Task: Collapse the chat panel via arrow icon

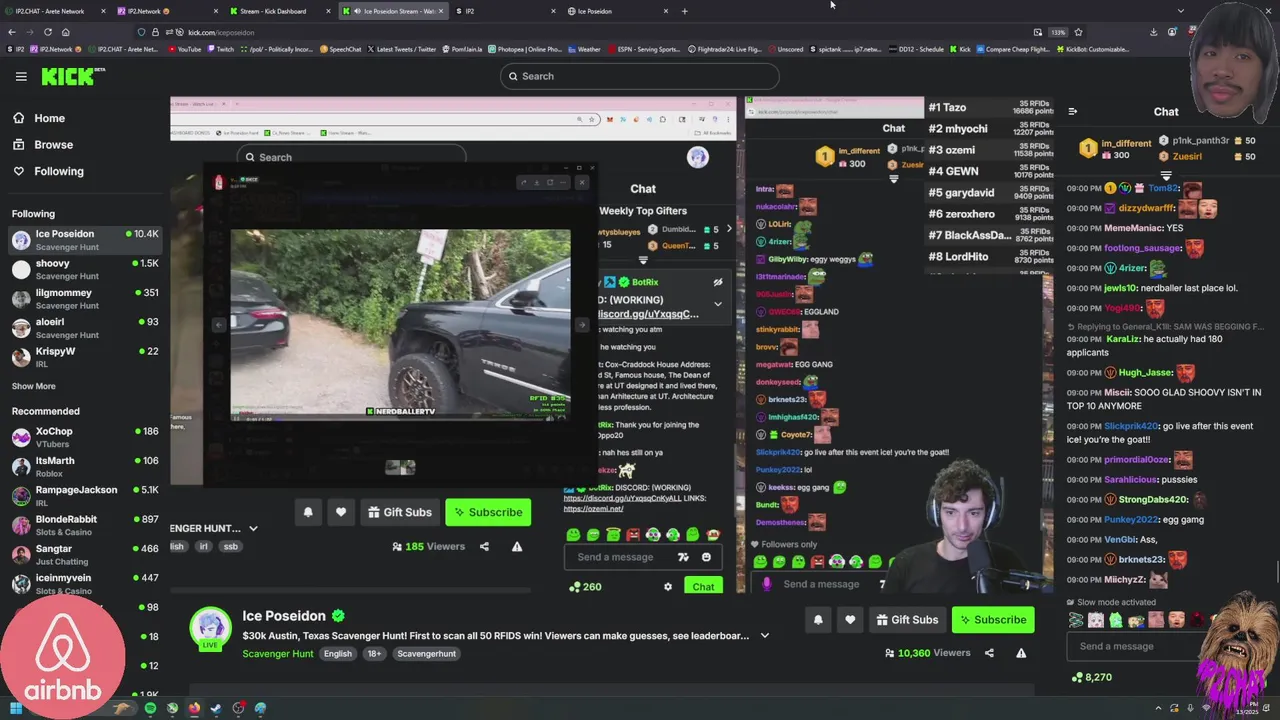Action: pyautogui.click(x=1072, y=112)
